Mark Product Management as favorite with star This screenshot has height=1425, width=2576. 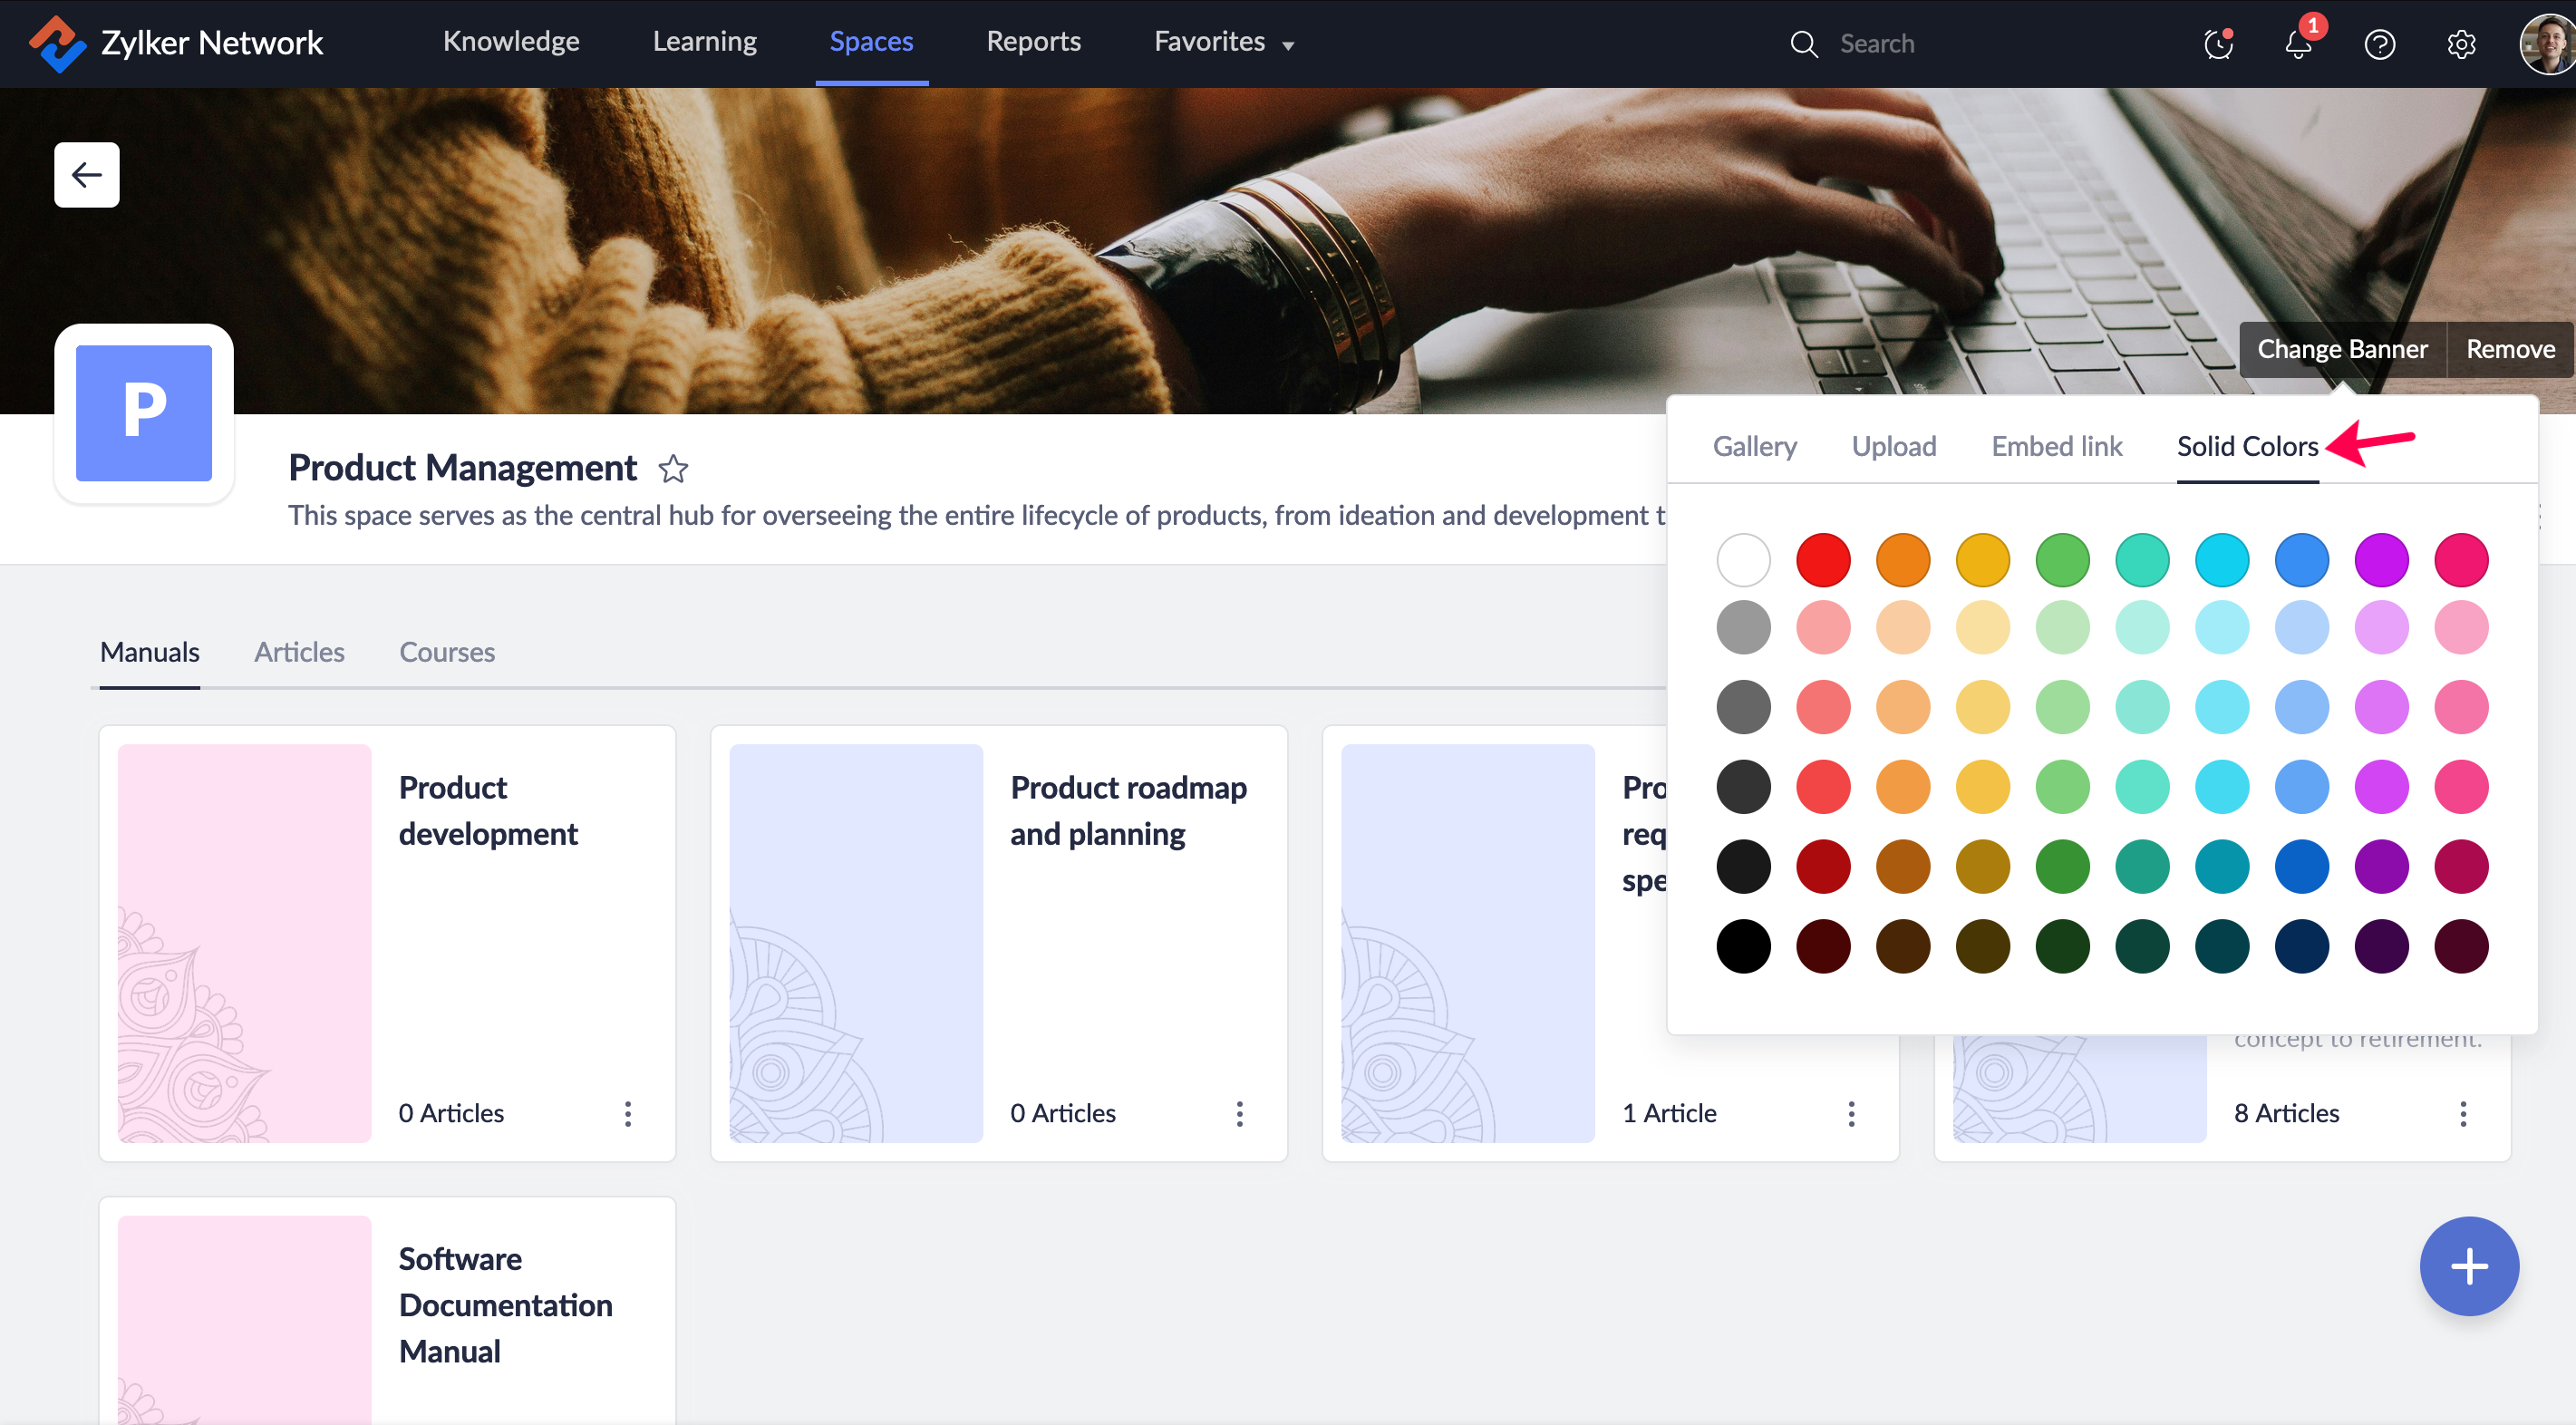(x=673, y=468)
